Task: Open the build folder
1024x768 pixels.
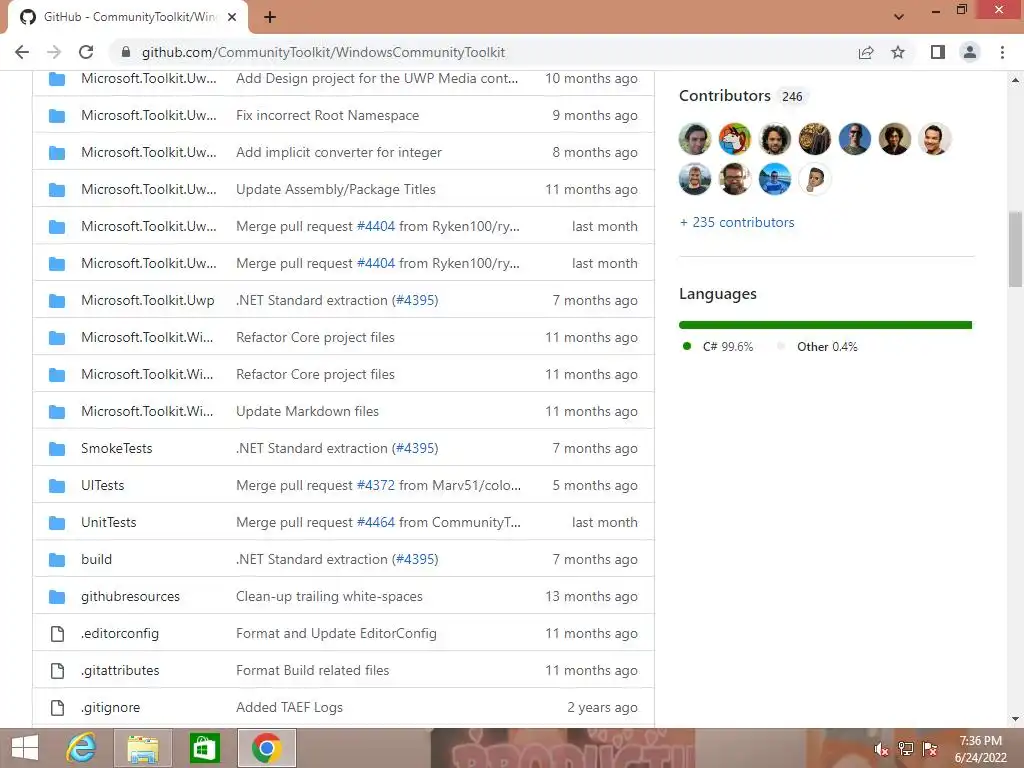Action: 96,559
